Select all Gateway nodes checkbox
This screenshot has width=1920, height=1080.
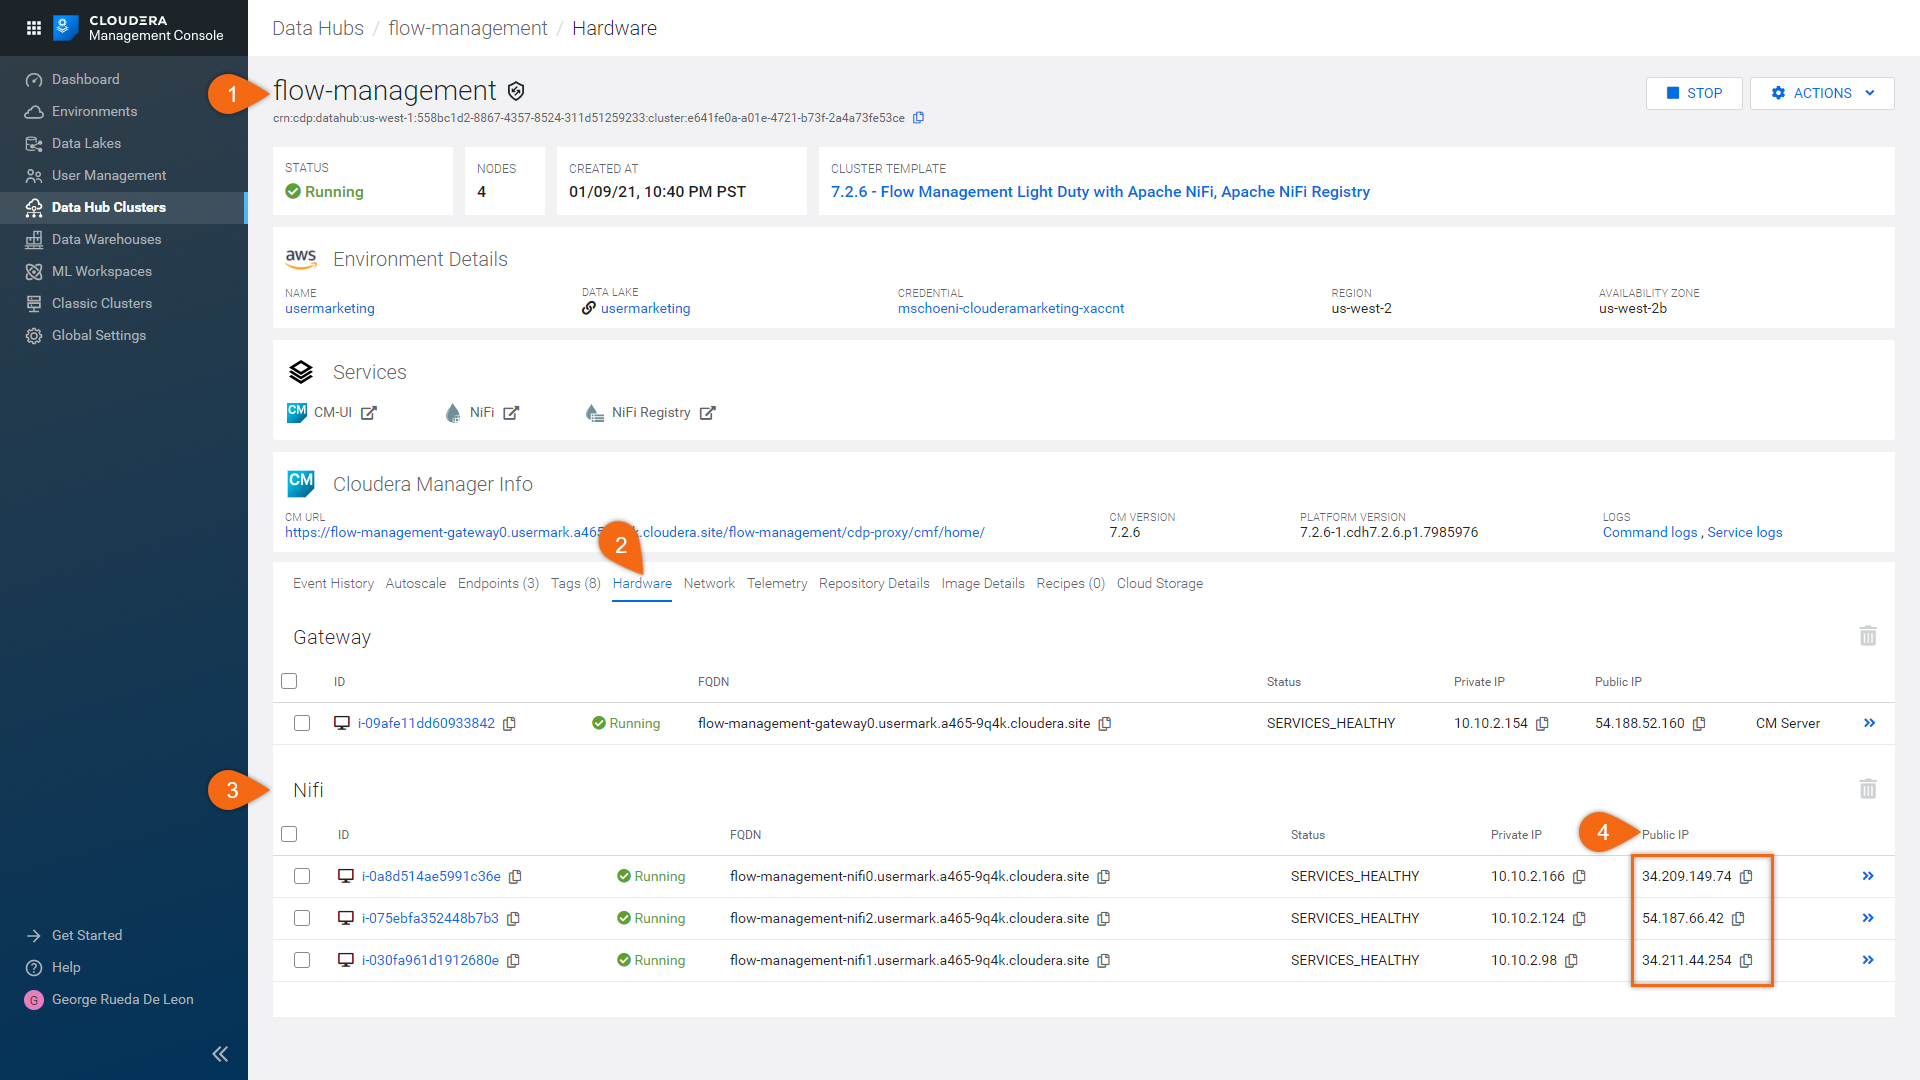coord(289,681)
